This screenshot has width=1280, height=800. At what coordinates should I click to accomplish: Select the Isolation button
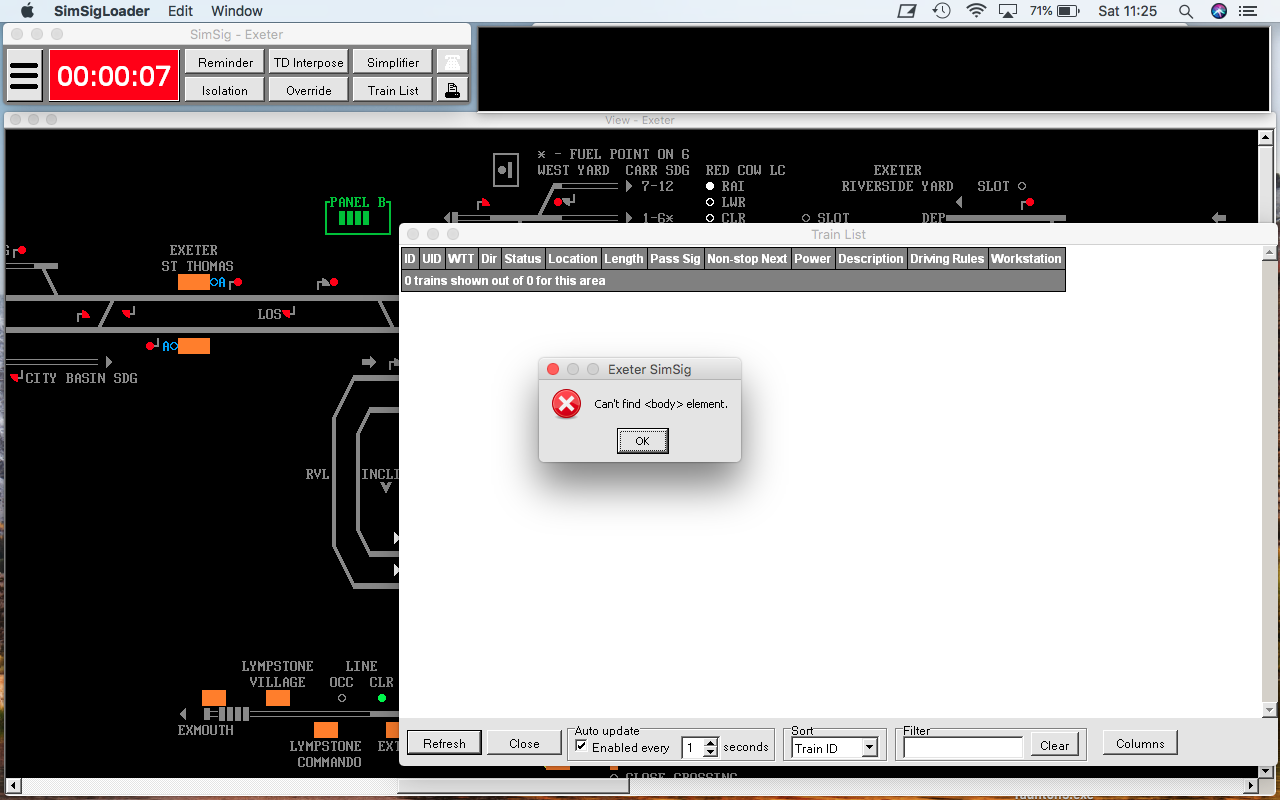point(225,90)
